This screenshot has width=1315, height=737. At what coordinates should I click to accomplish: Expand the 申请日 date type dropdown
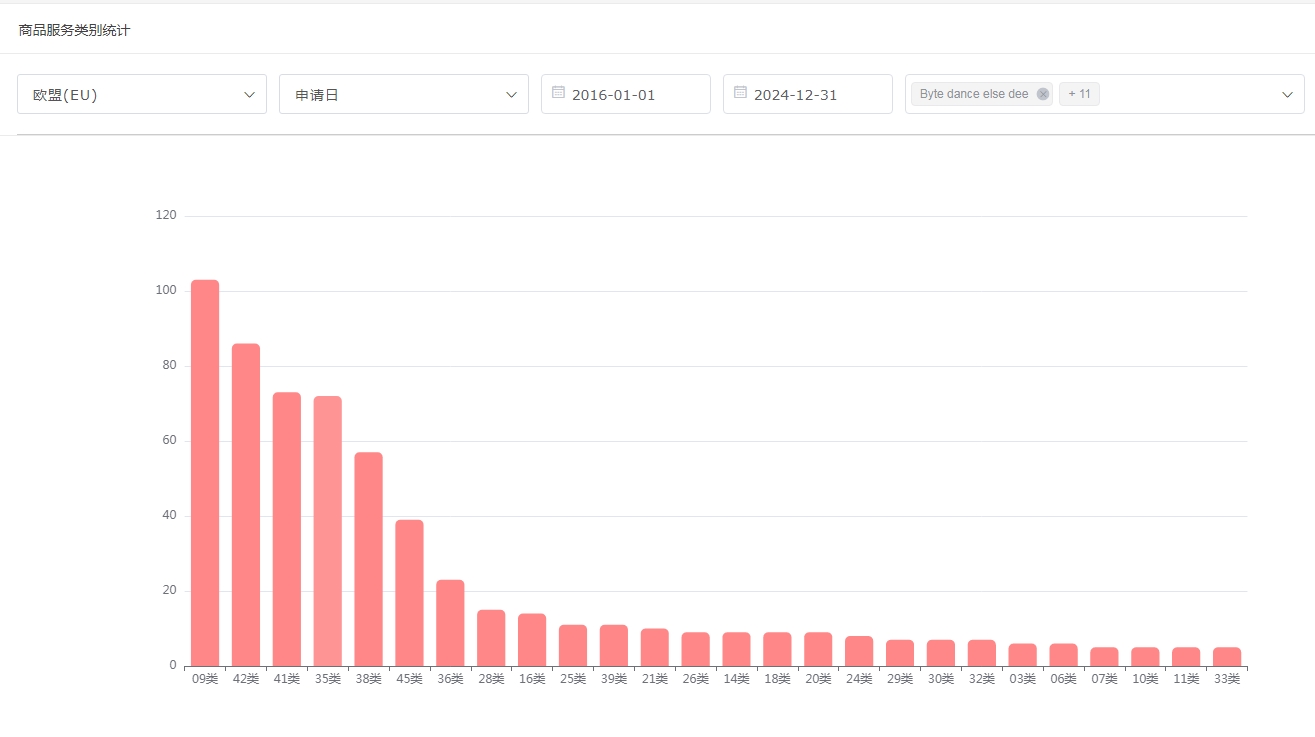pos(403,94)
